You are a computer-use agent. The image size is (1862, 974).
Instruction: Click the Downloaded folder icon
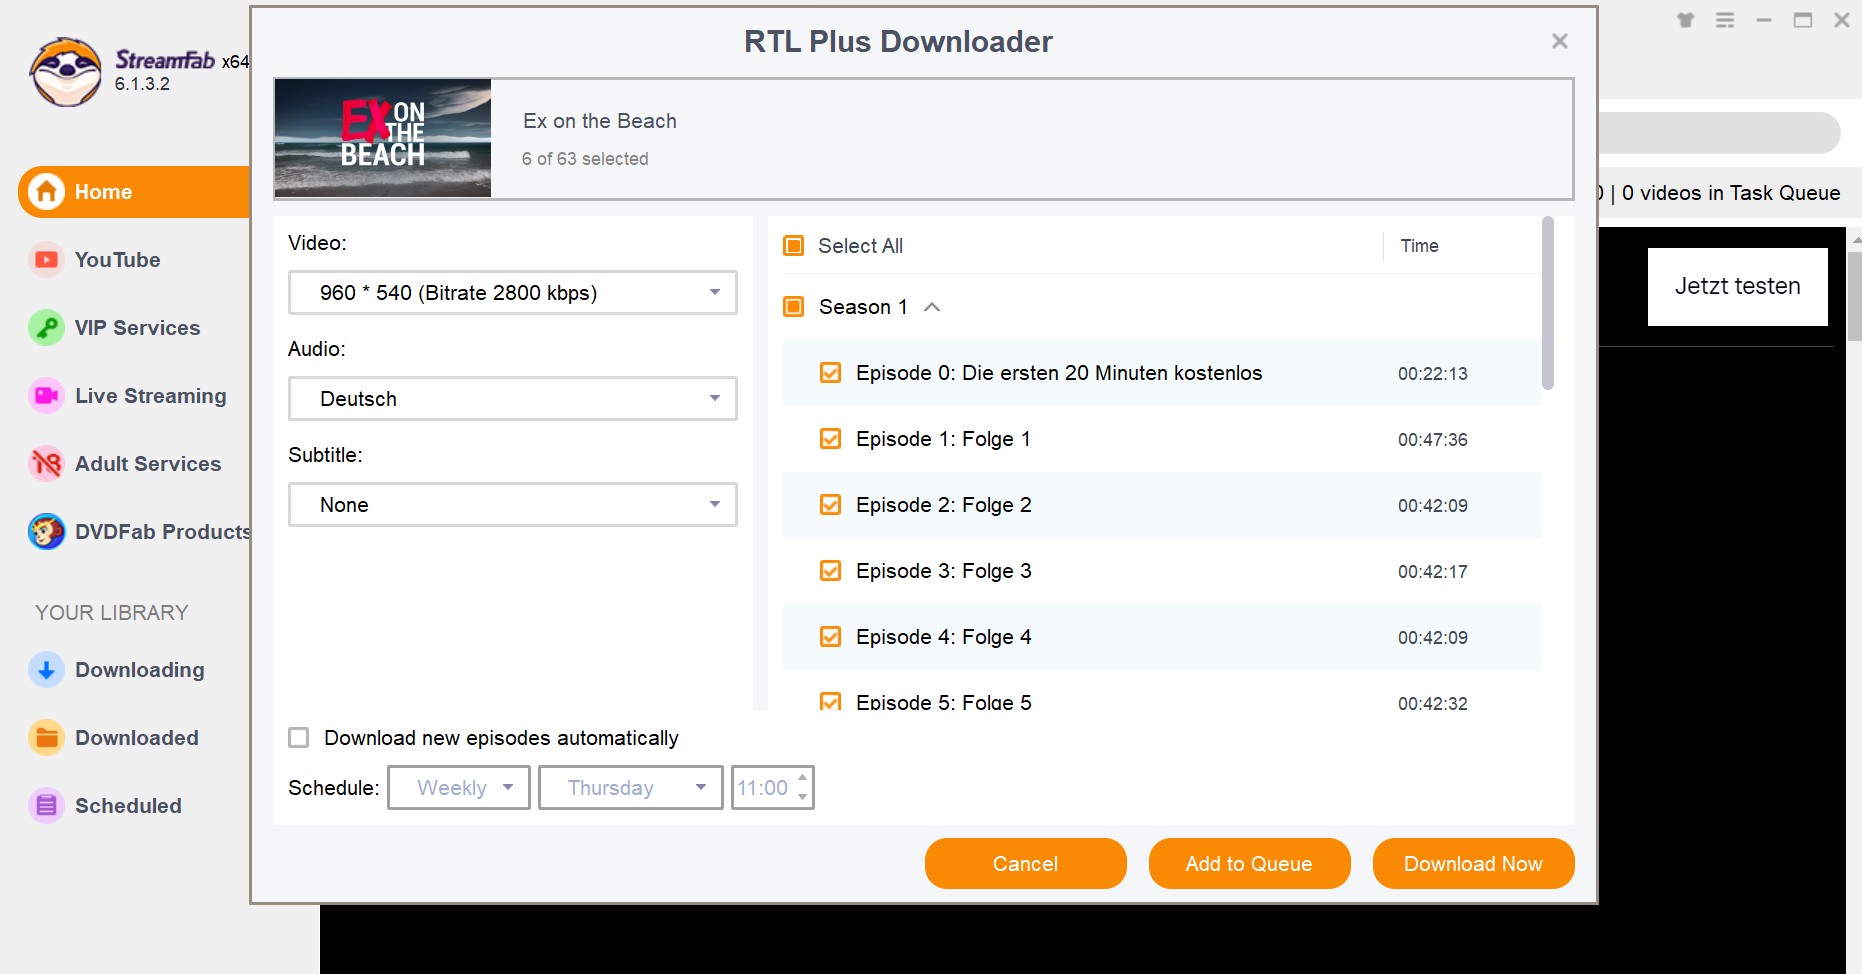[46, 738]
